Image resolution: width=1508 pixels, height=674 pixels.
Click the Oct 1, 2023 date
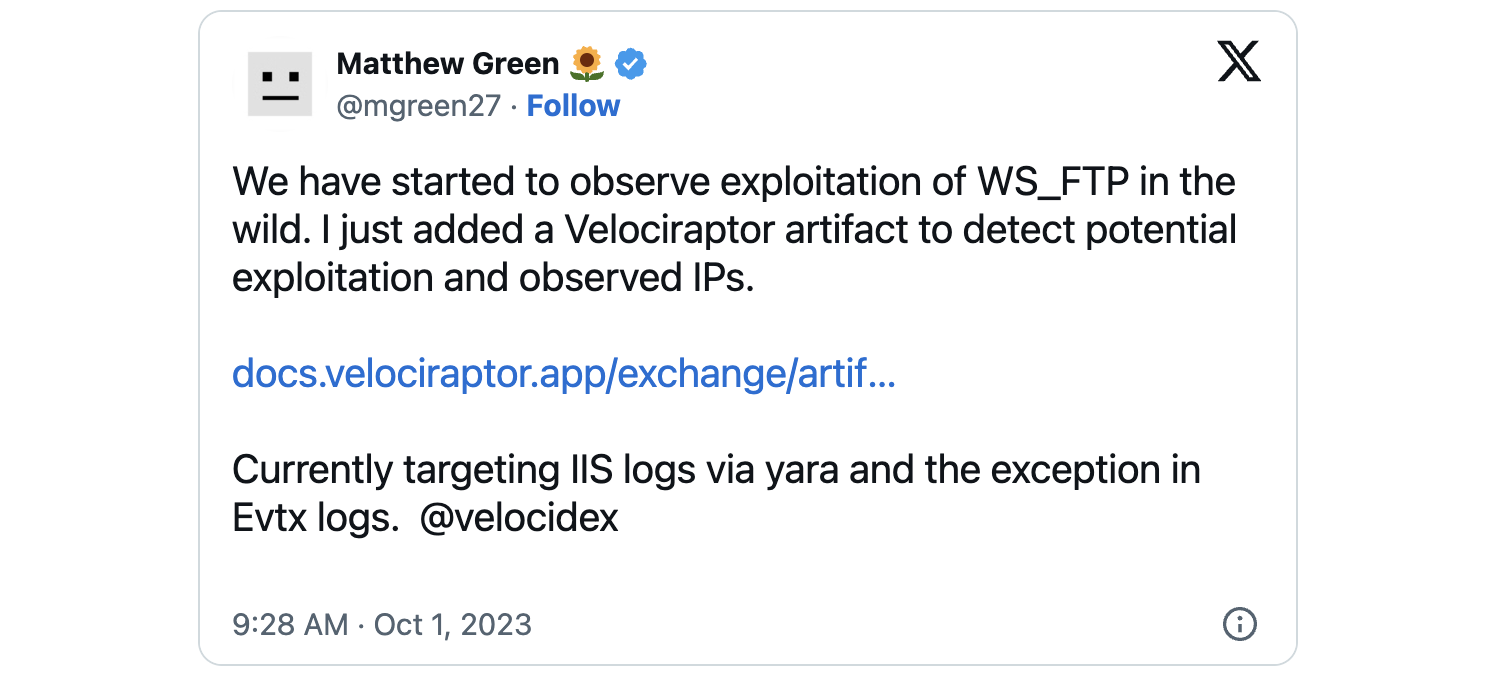[452, 625]
